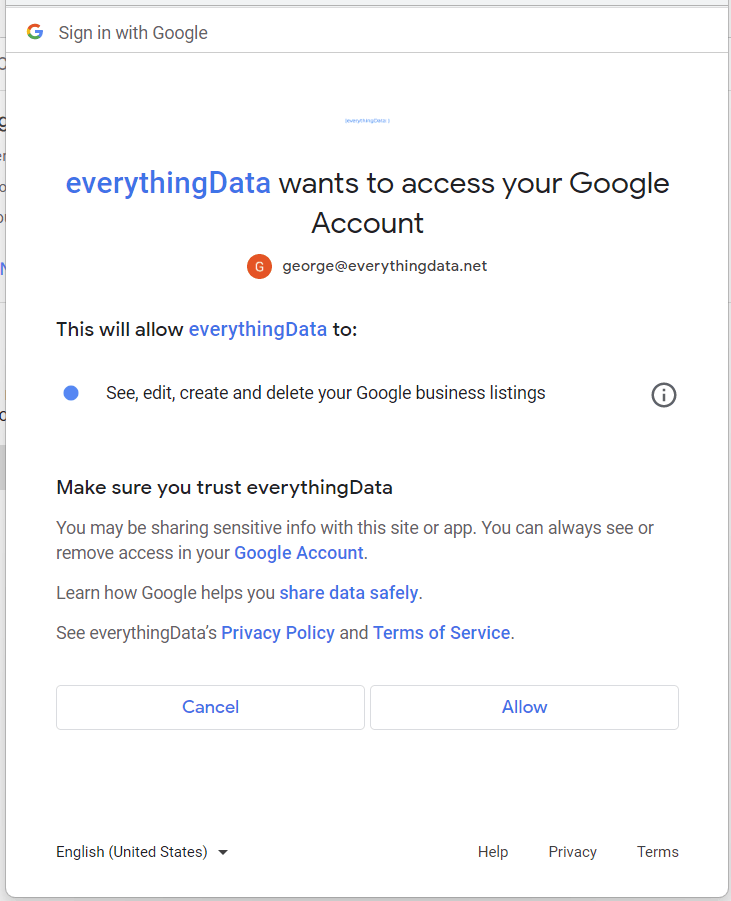Click the 'Sign in with Google' title text

point(133,33)
